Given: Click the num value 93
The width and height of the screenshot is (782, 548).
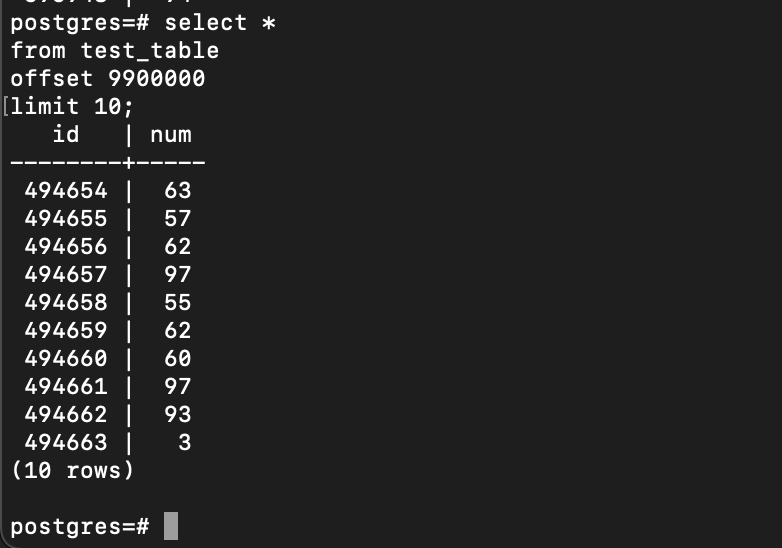Looking at the screenshot, I should pos(177,414).
